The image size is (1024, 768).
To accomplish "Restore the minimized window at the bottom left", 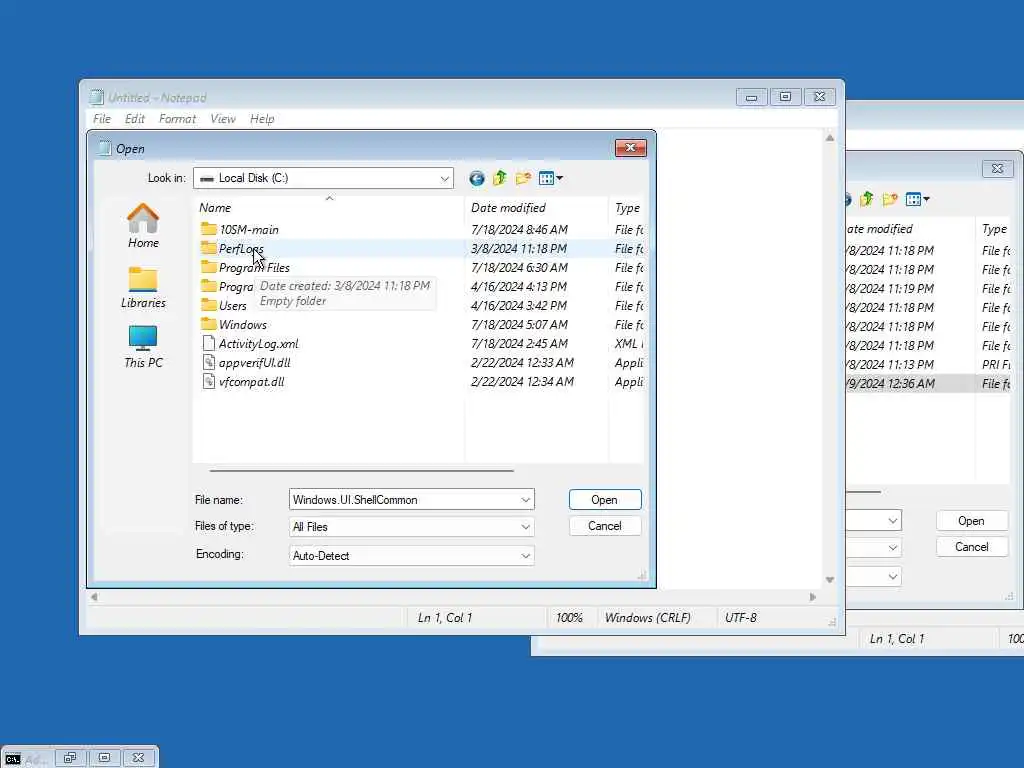I will tap(70, 758).
